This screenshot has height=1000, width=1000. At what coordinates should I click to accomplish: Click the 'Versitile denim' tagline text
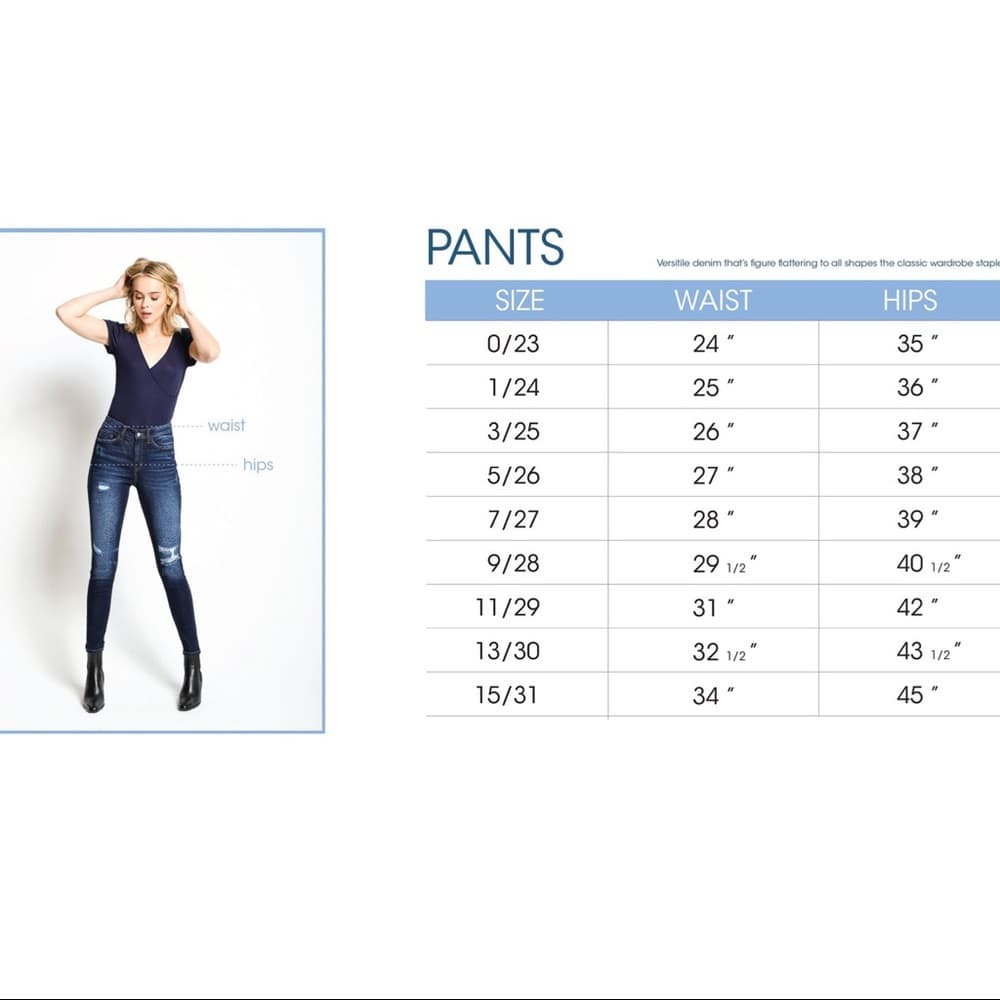tap(828, 263)
